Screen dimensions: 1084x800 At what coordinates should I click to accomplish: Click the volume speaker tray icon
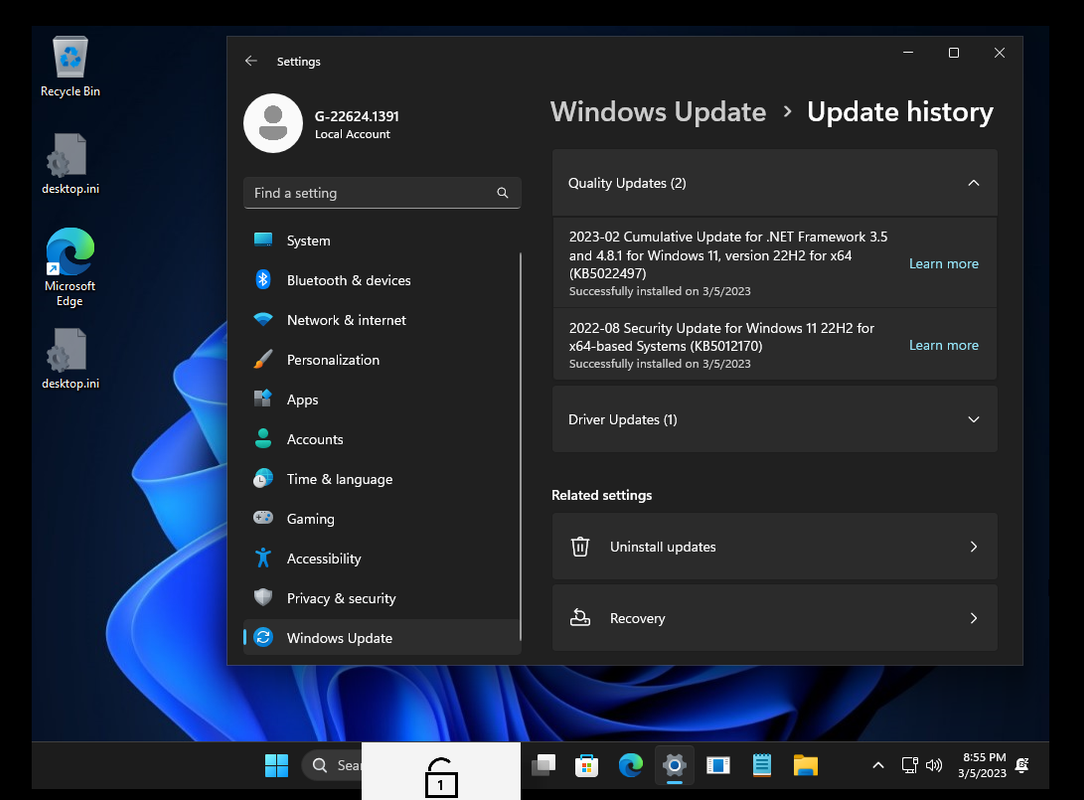[934, 765]
